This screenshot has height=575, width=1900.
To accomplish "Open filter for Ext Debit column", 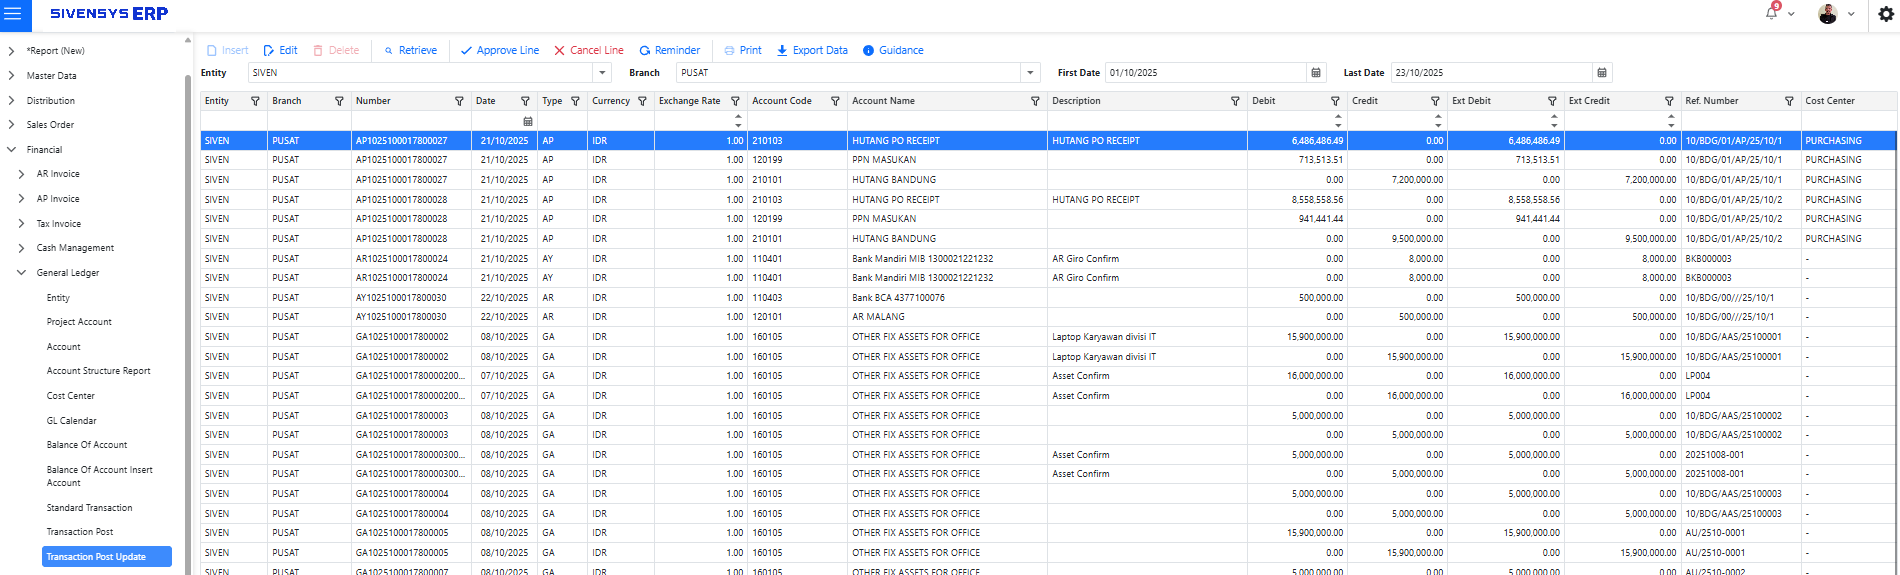I will [x=1552, y=101].
